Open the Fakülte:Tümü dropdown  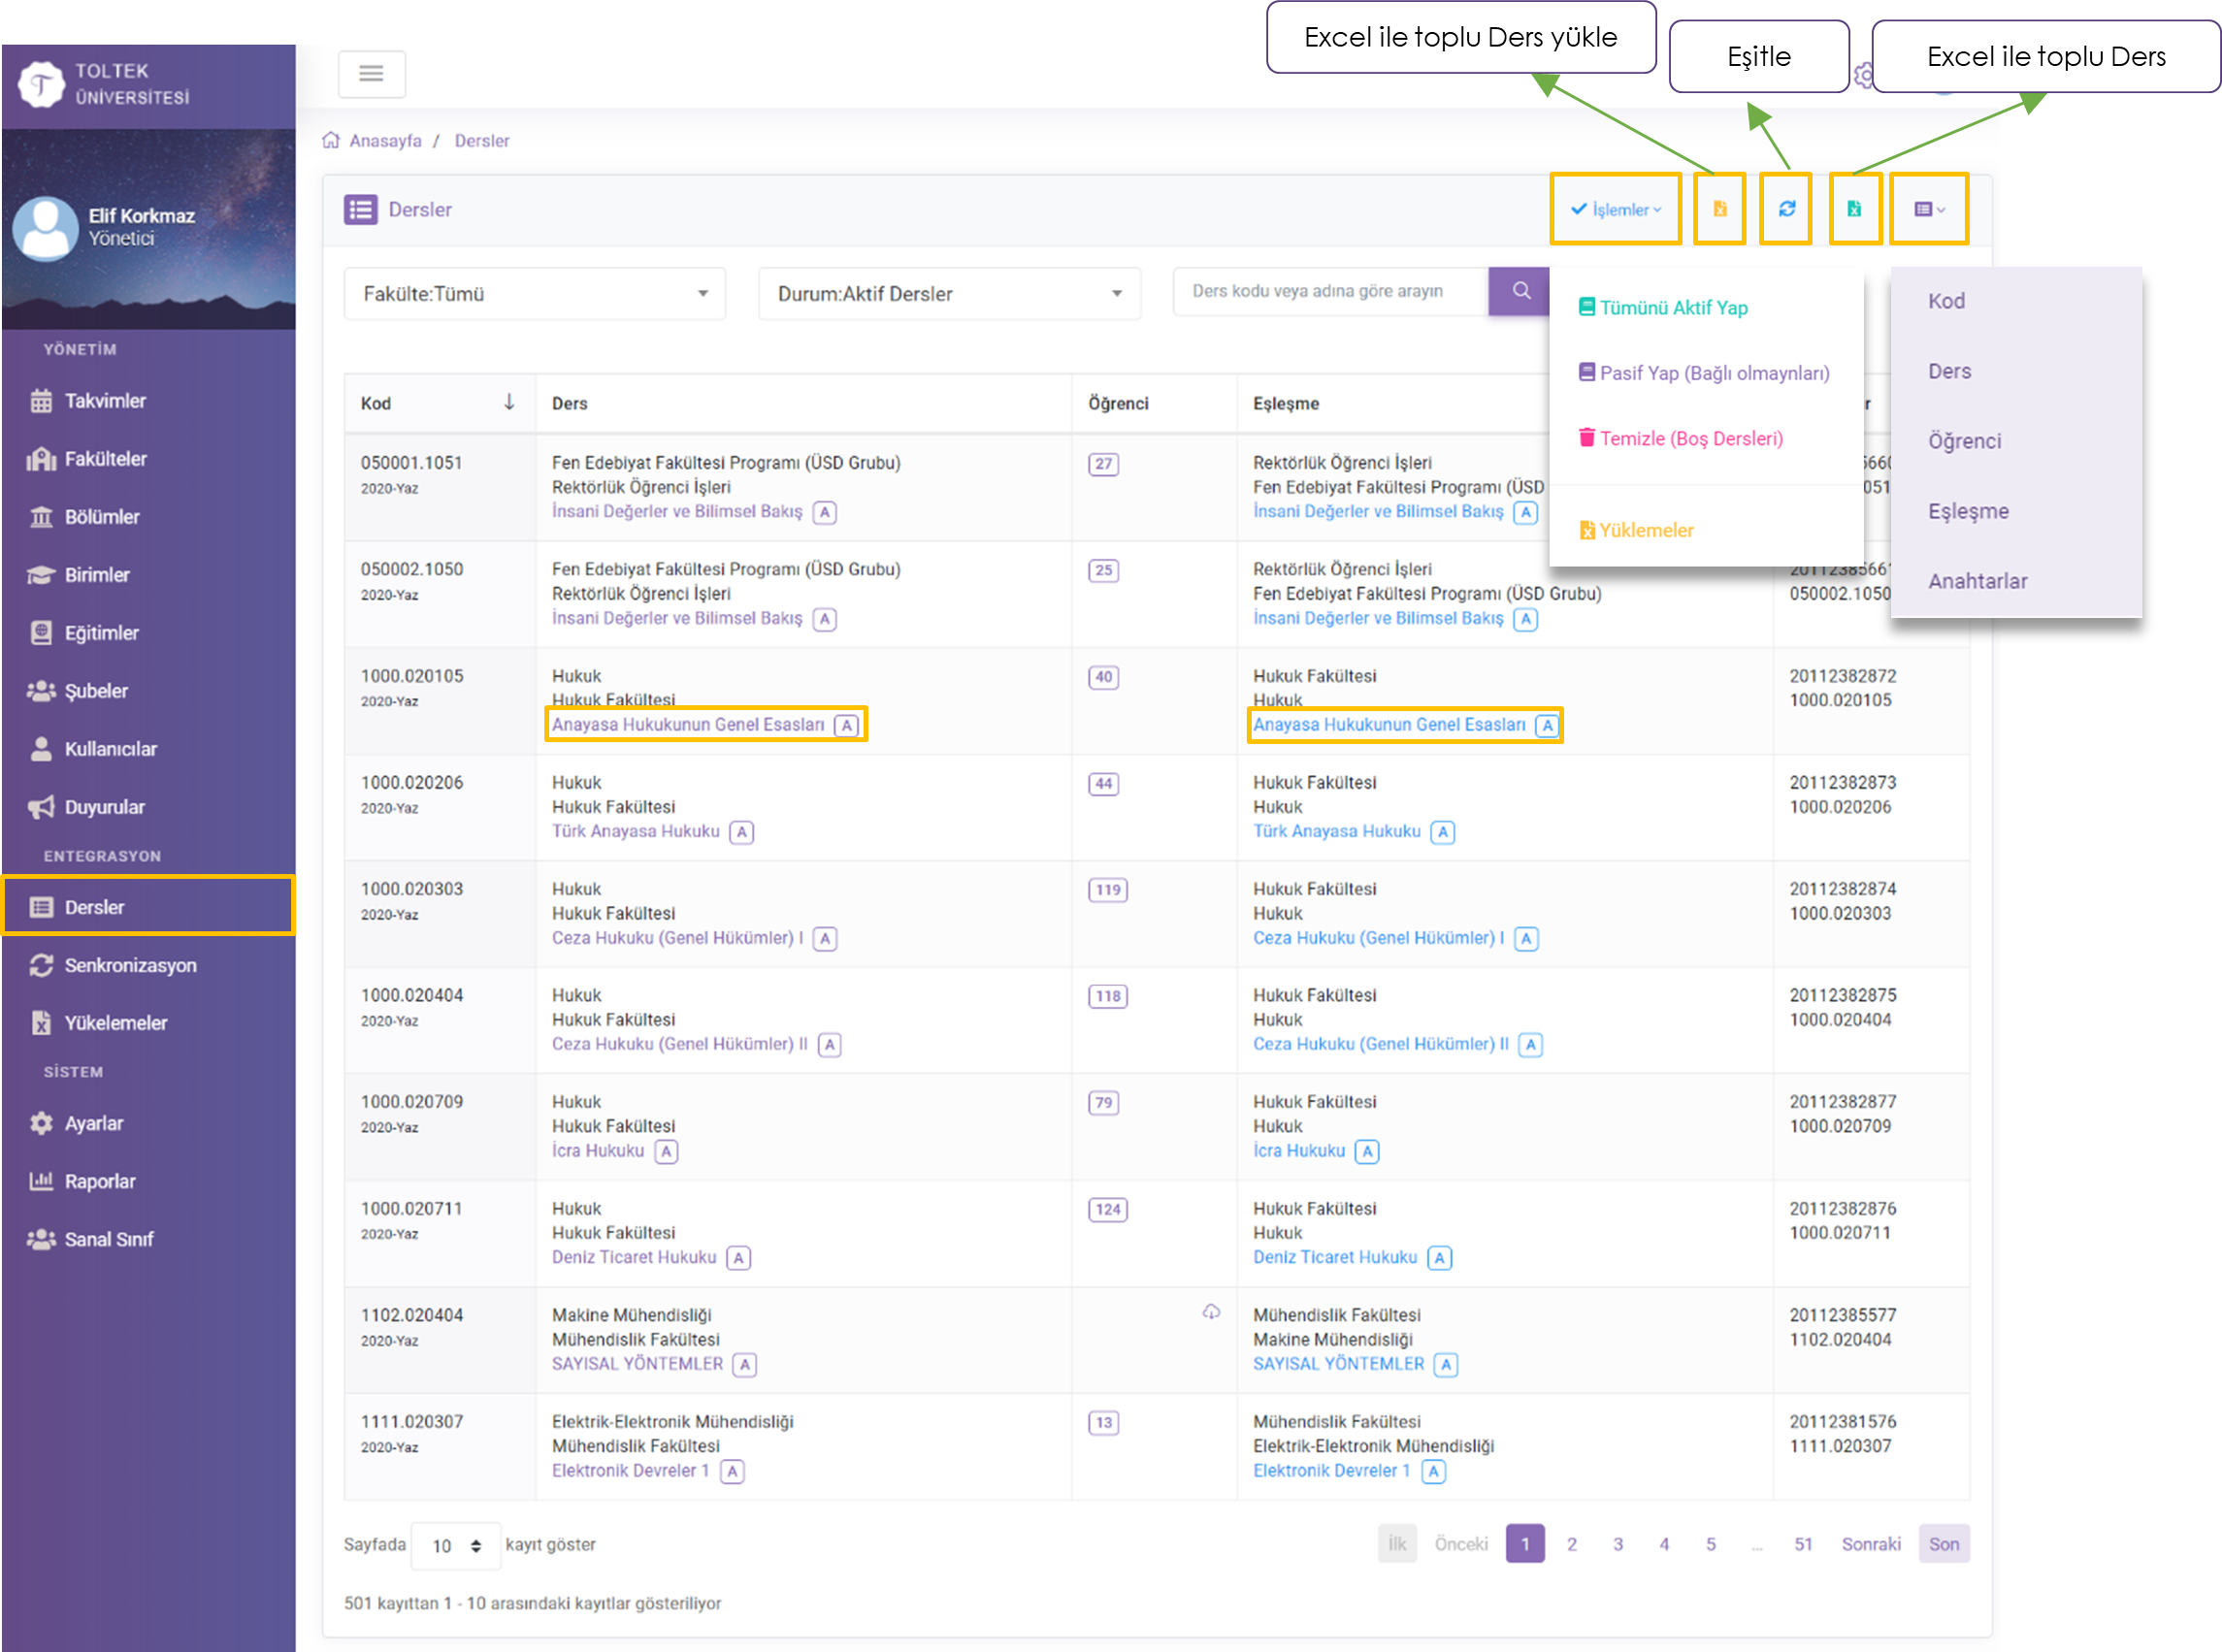click(534, 294)
